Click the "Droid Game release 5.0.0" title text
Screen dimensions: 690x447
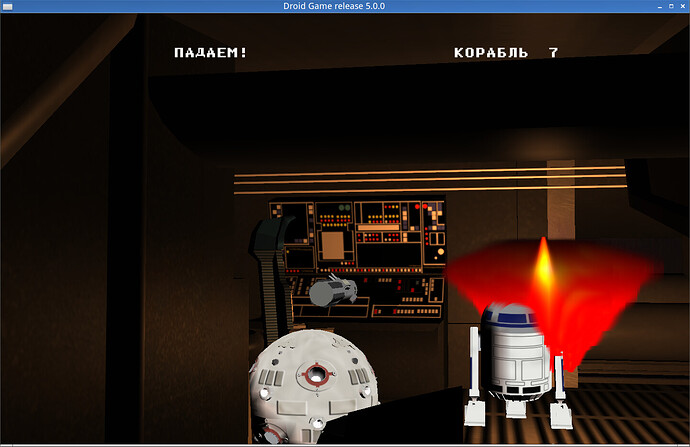(344, 7)
